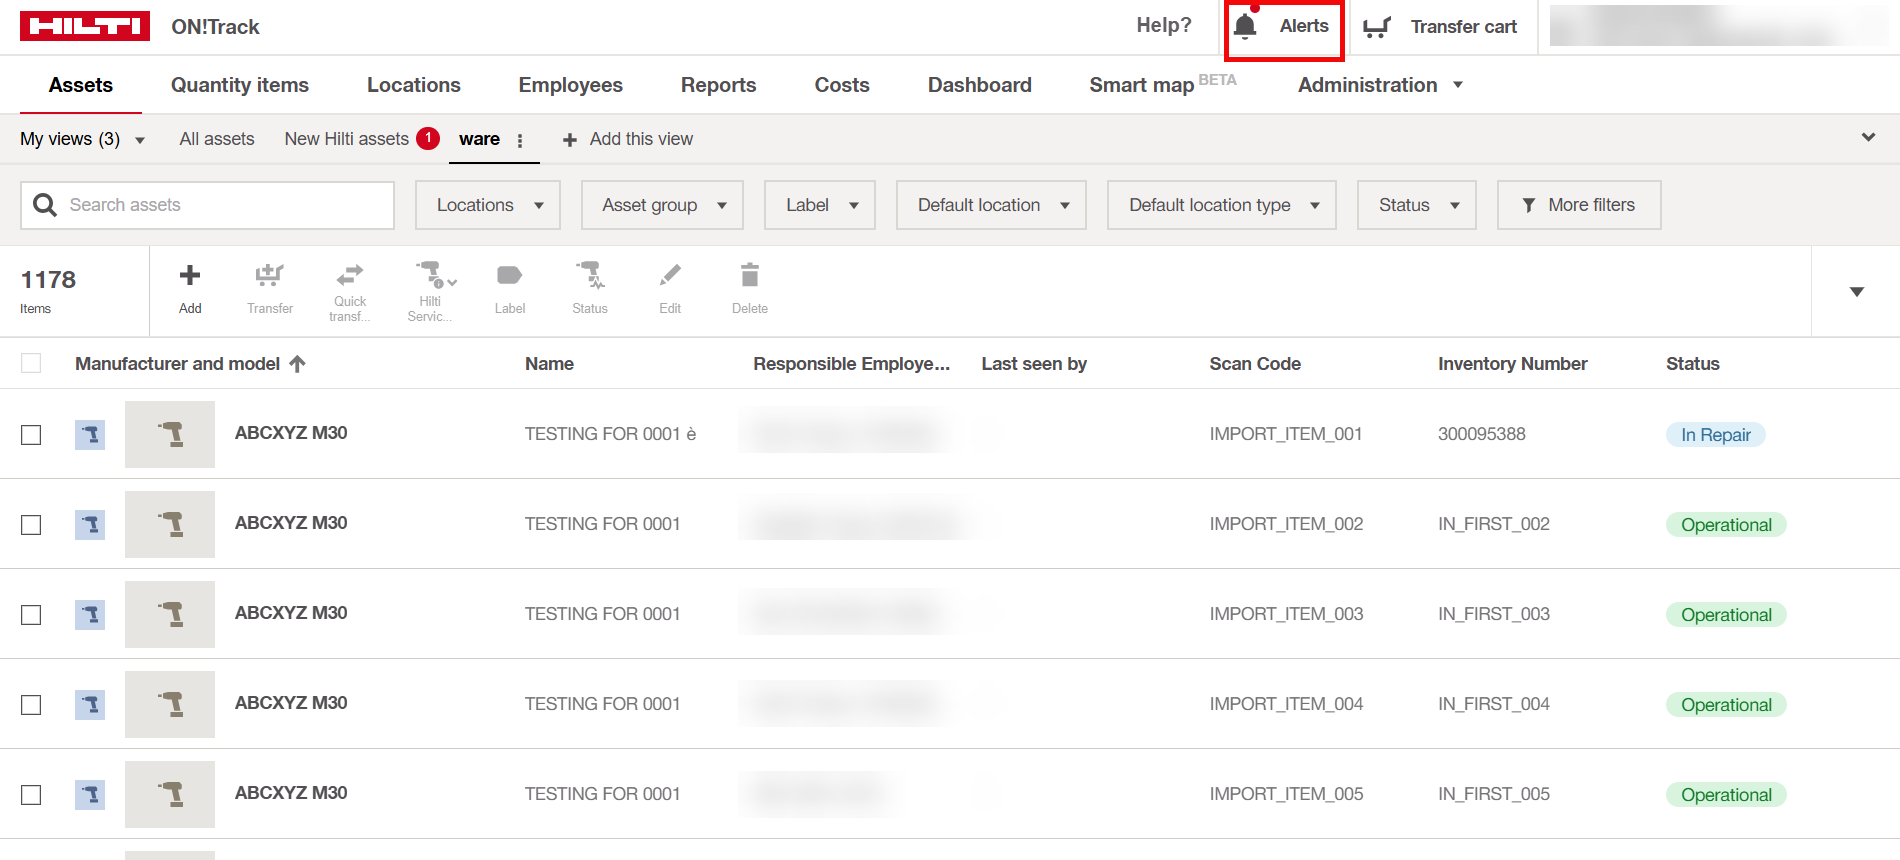The image size is (1900, 860).
Task: Open the Default location type dropdown
Action: pyautogui.click(x=1221, y=205)
